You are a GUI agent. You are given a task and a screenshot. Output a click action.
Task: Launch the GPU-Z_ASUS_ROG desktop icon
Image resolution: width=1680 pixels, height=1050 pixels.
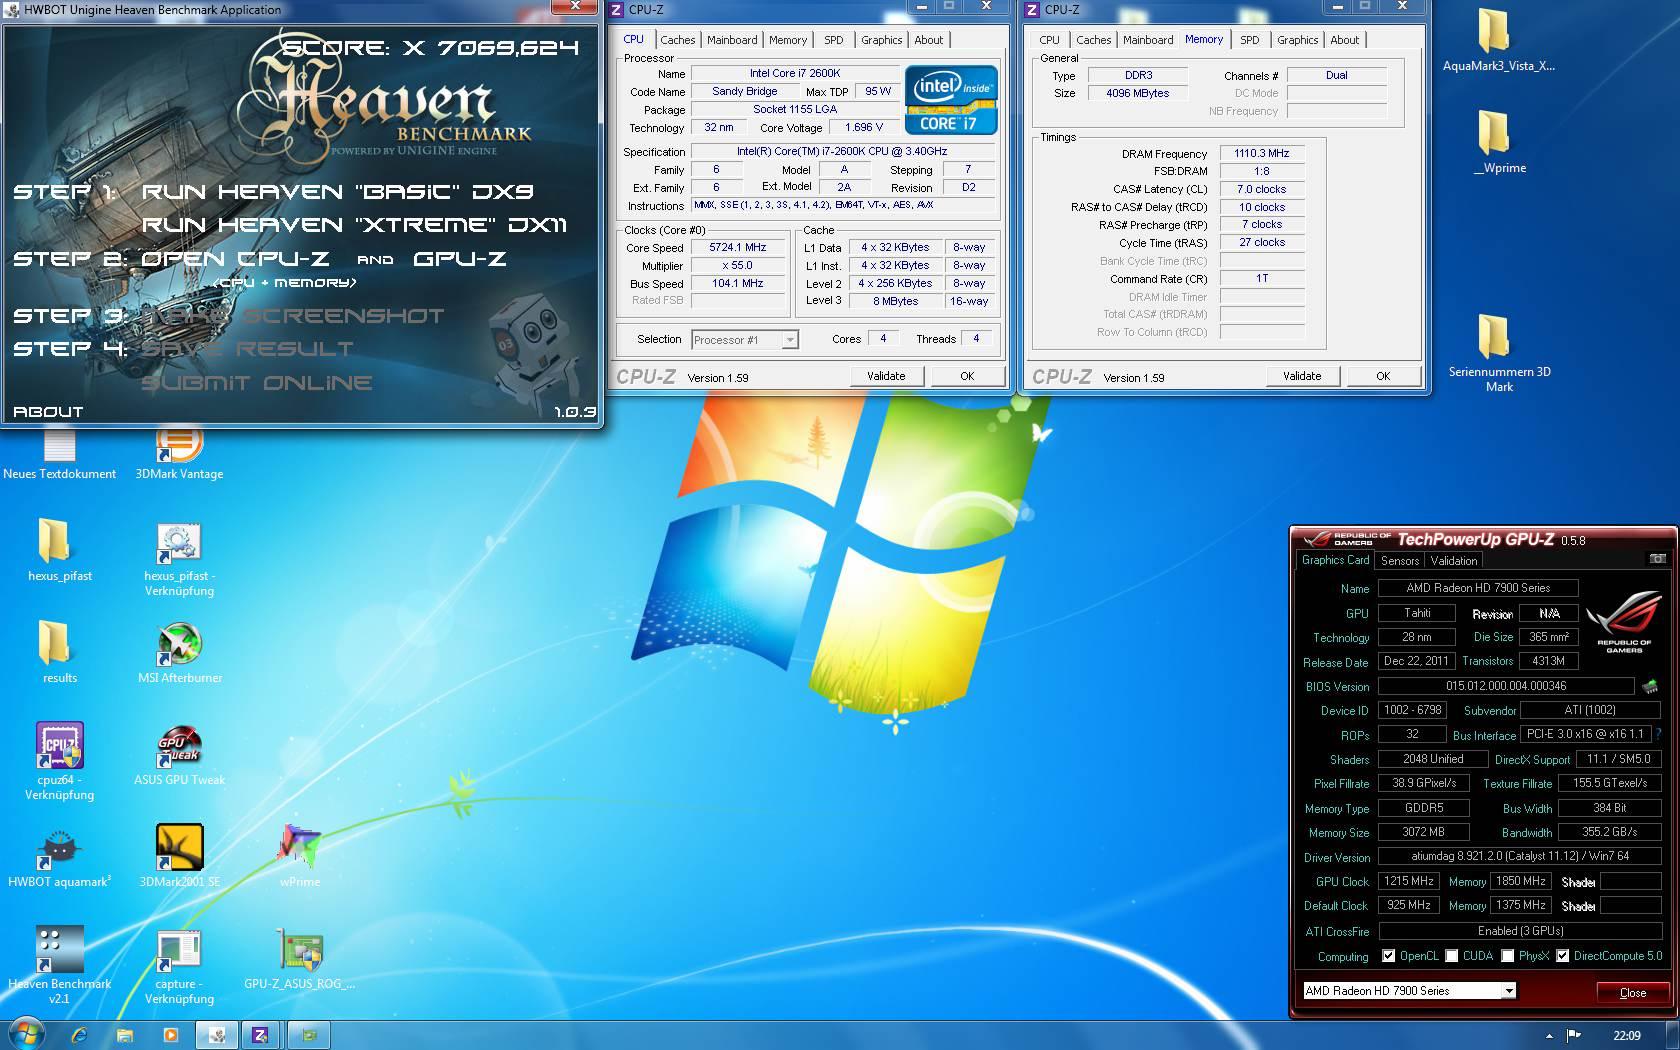point(300,960)
